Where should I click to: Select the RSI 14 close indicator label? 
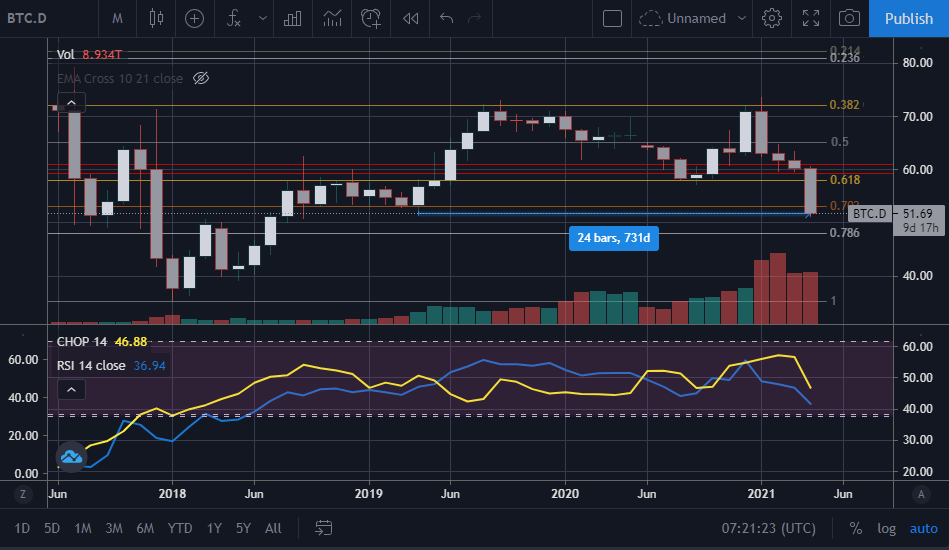pyautogui.click(x=91, y=365)
